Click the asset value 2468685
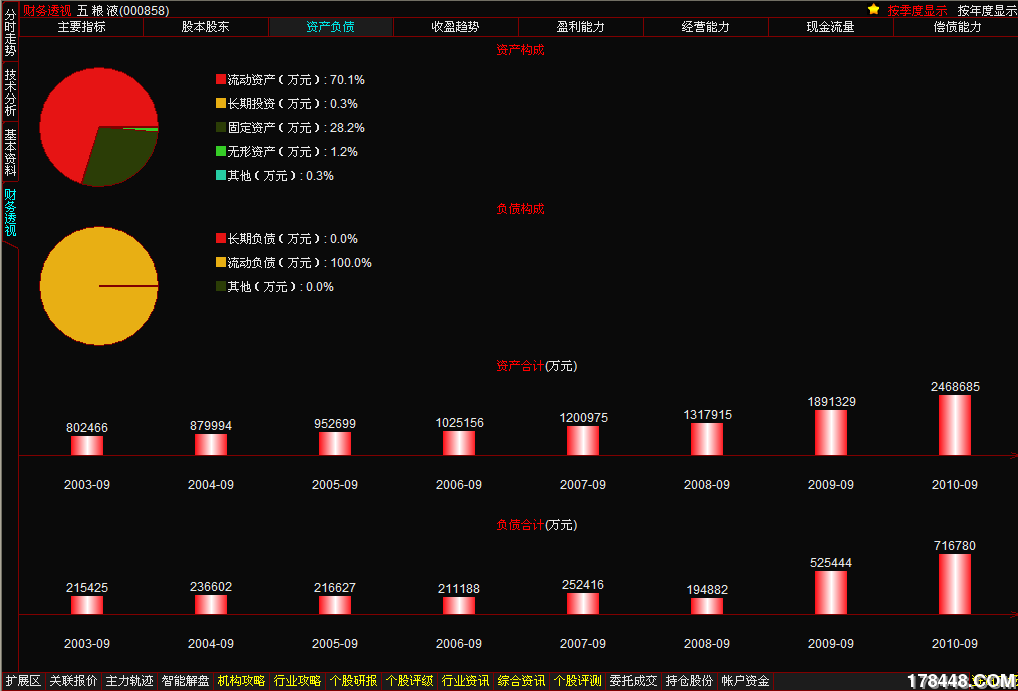1018x691 pixels. 955,386
